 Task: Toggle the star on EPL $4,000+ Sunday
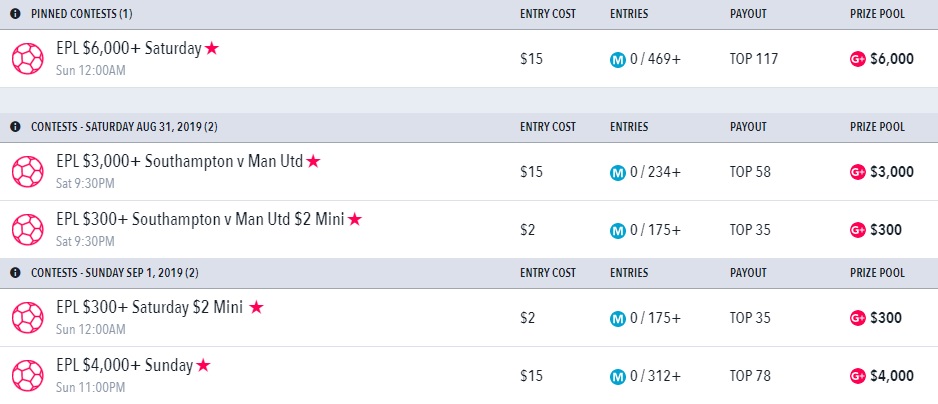pos(203,365)
